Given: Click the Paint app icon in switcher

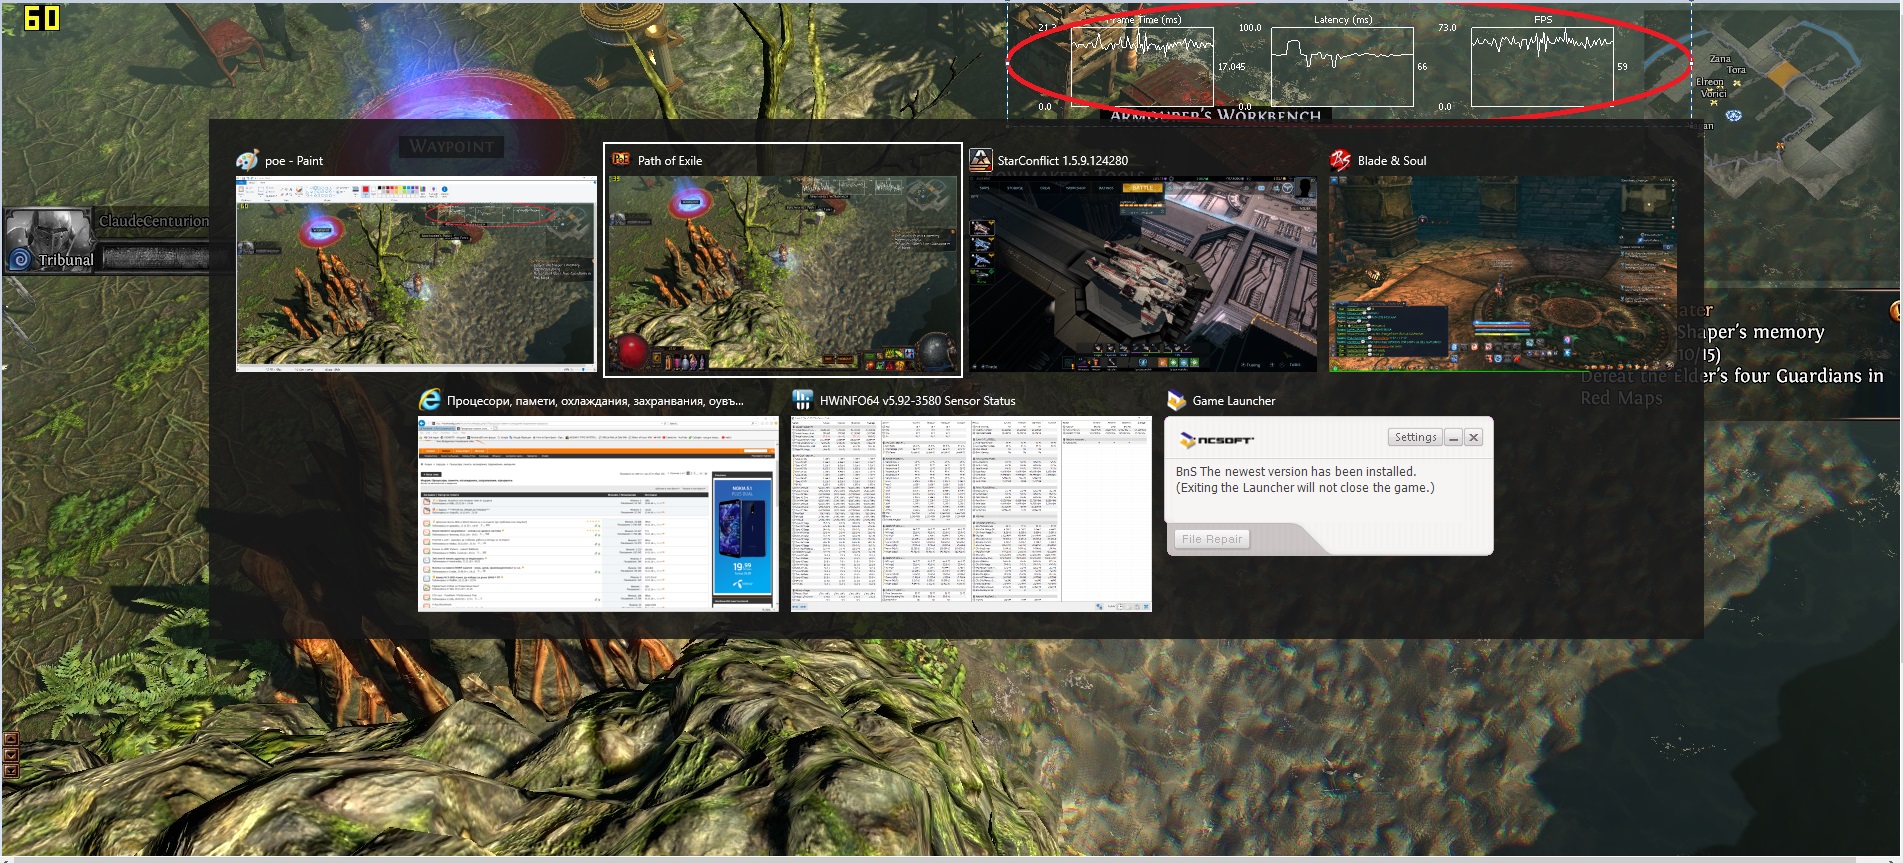Looking at the screenshot, I should [x=247, y=160].
